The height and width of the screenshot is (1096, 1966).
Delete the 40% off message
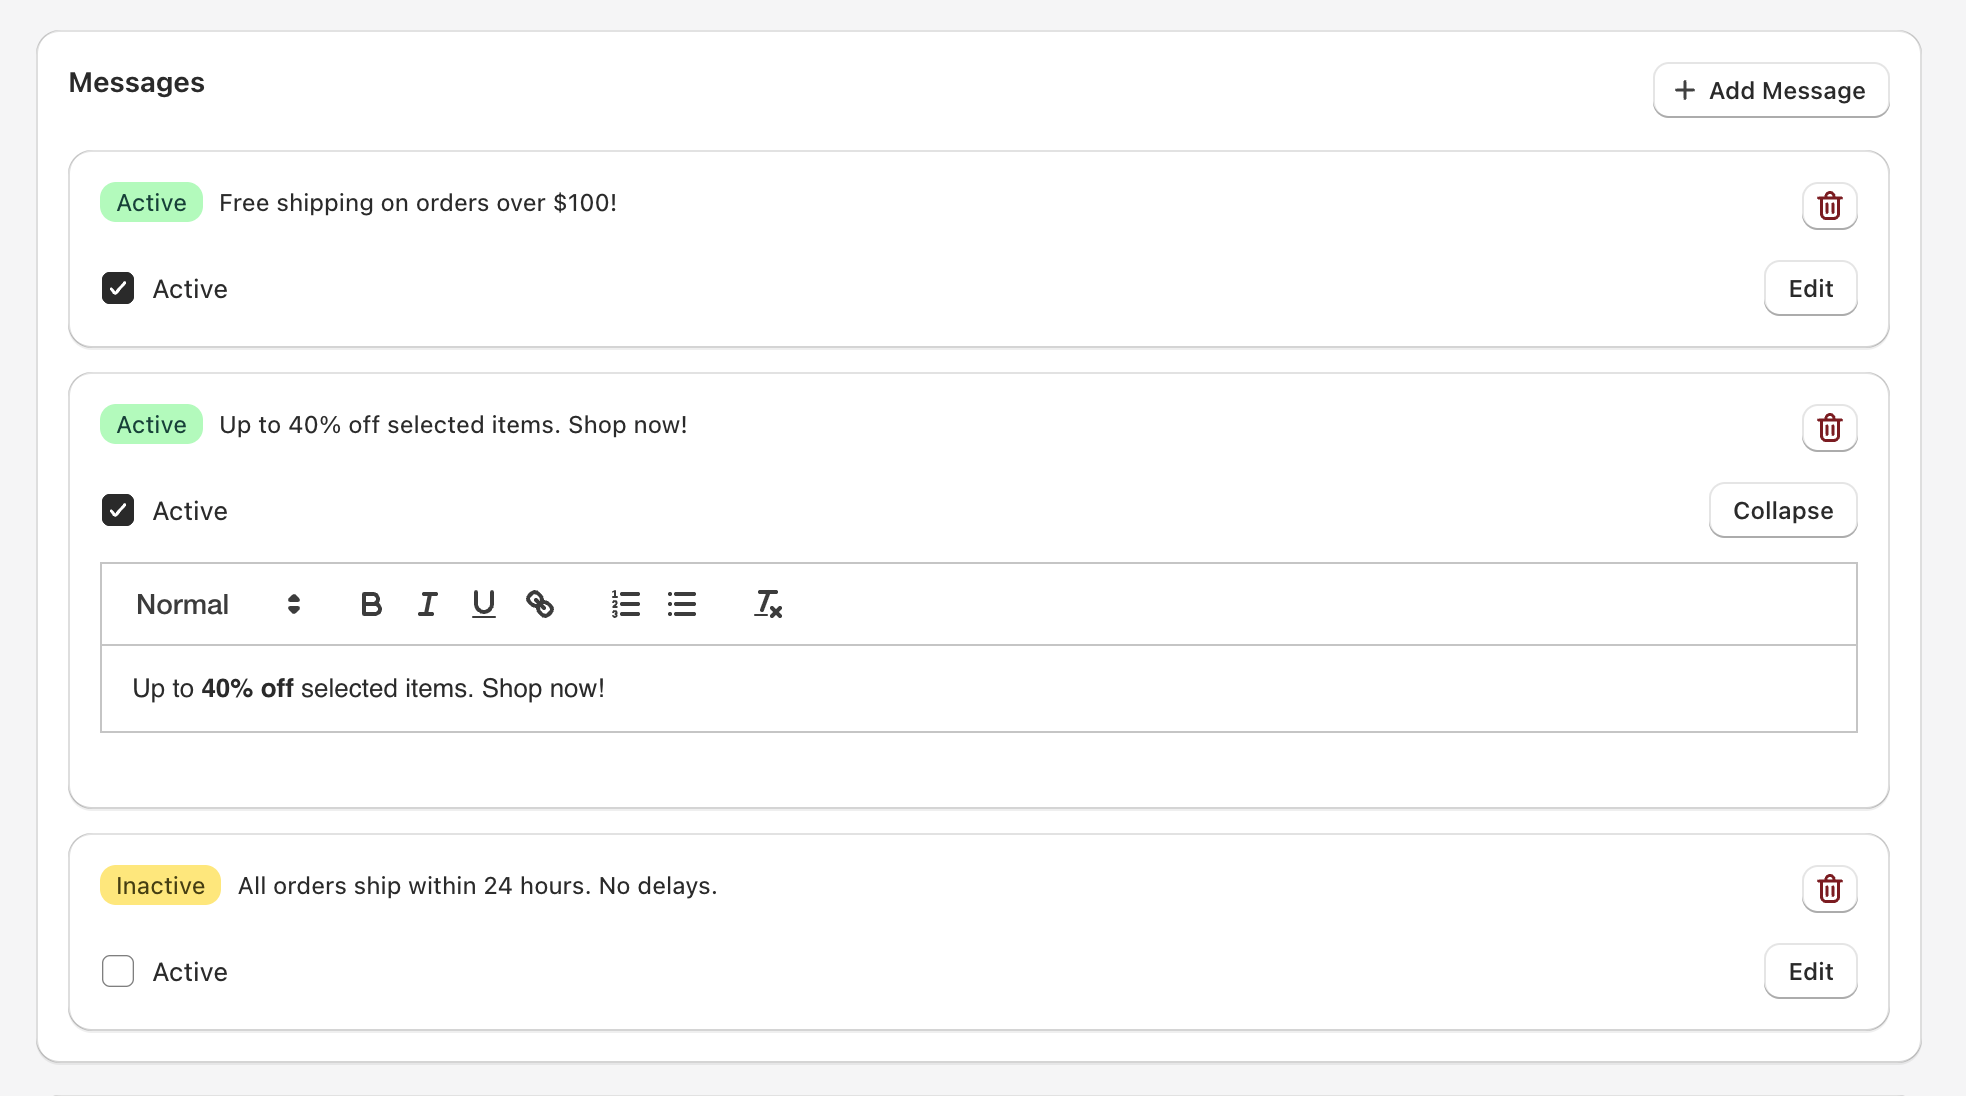point(1829,428)
